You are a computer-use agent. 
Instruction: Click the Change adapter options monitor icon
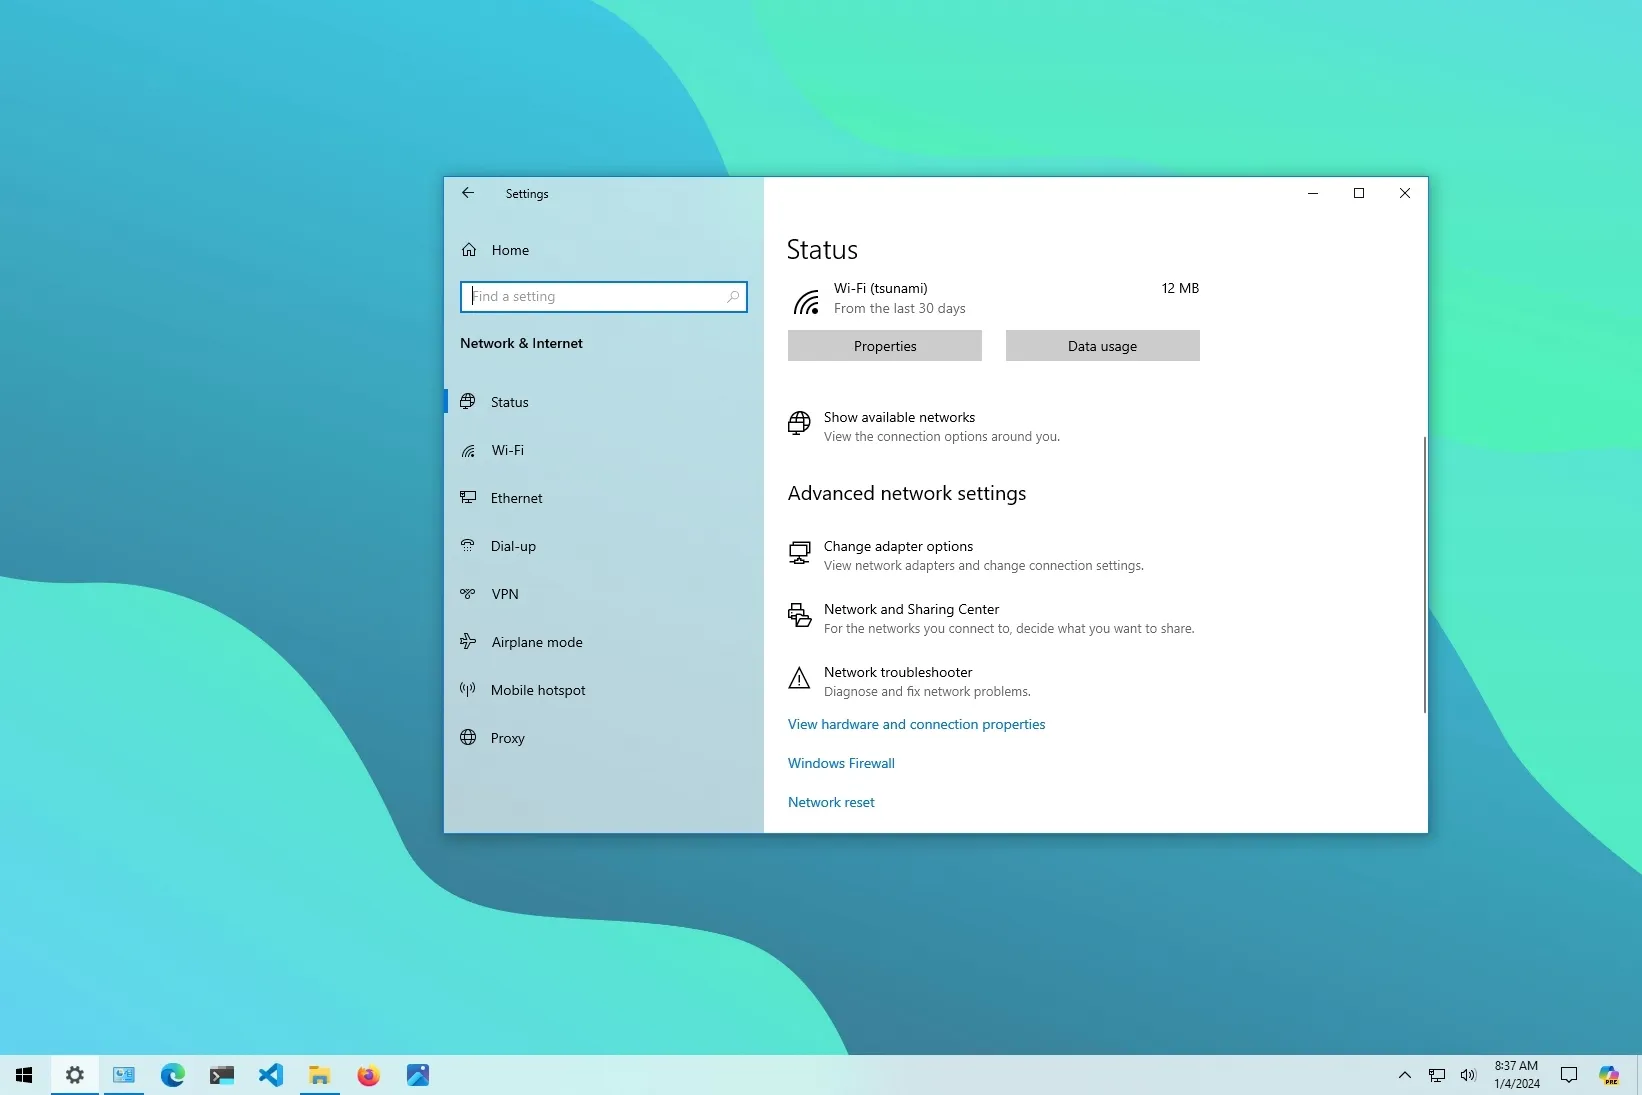[x=799, y=553]
